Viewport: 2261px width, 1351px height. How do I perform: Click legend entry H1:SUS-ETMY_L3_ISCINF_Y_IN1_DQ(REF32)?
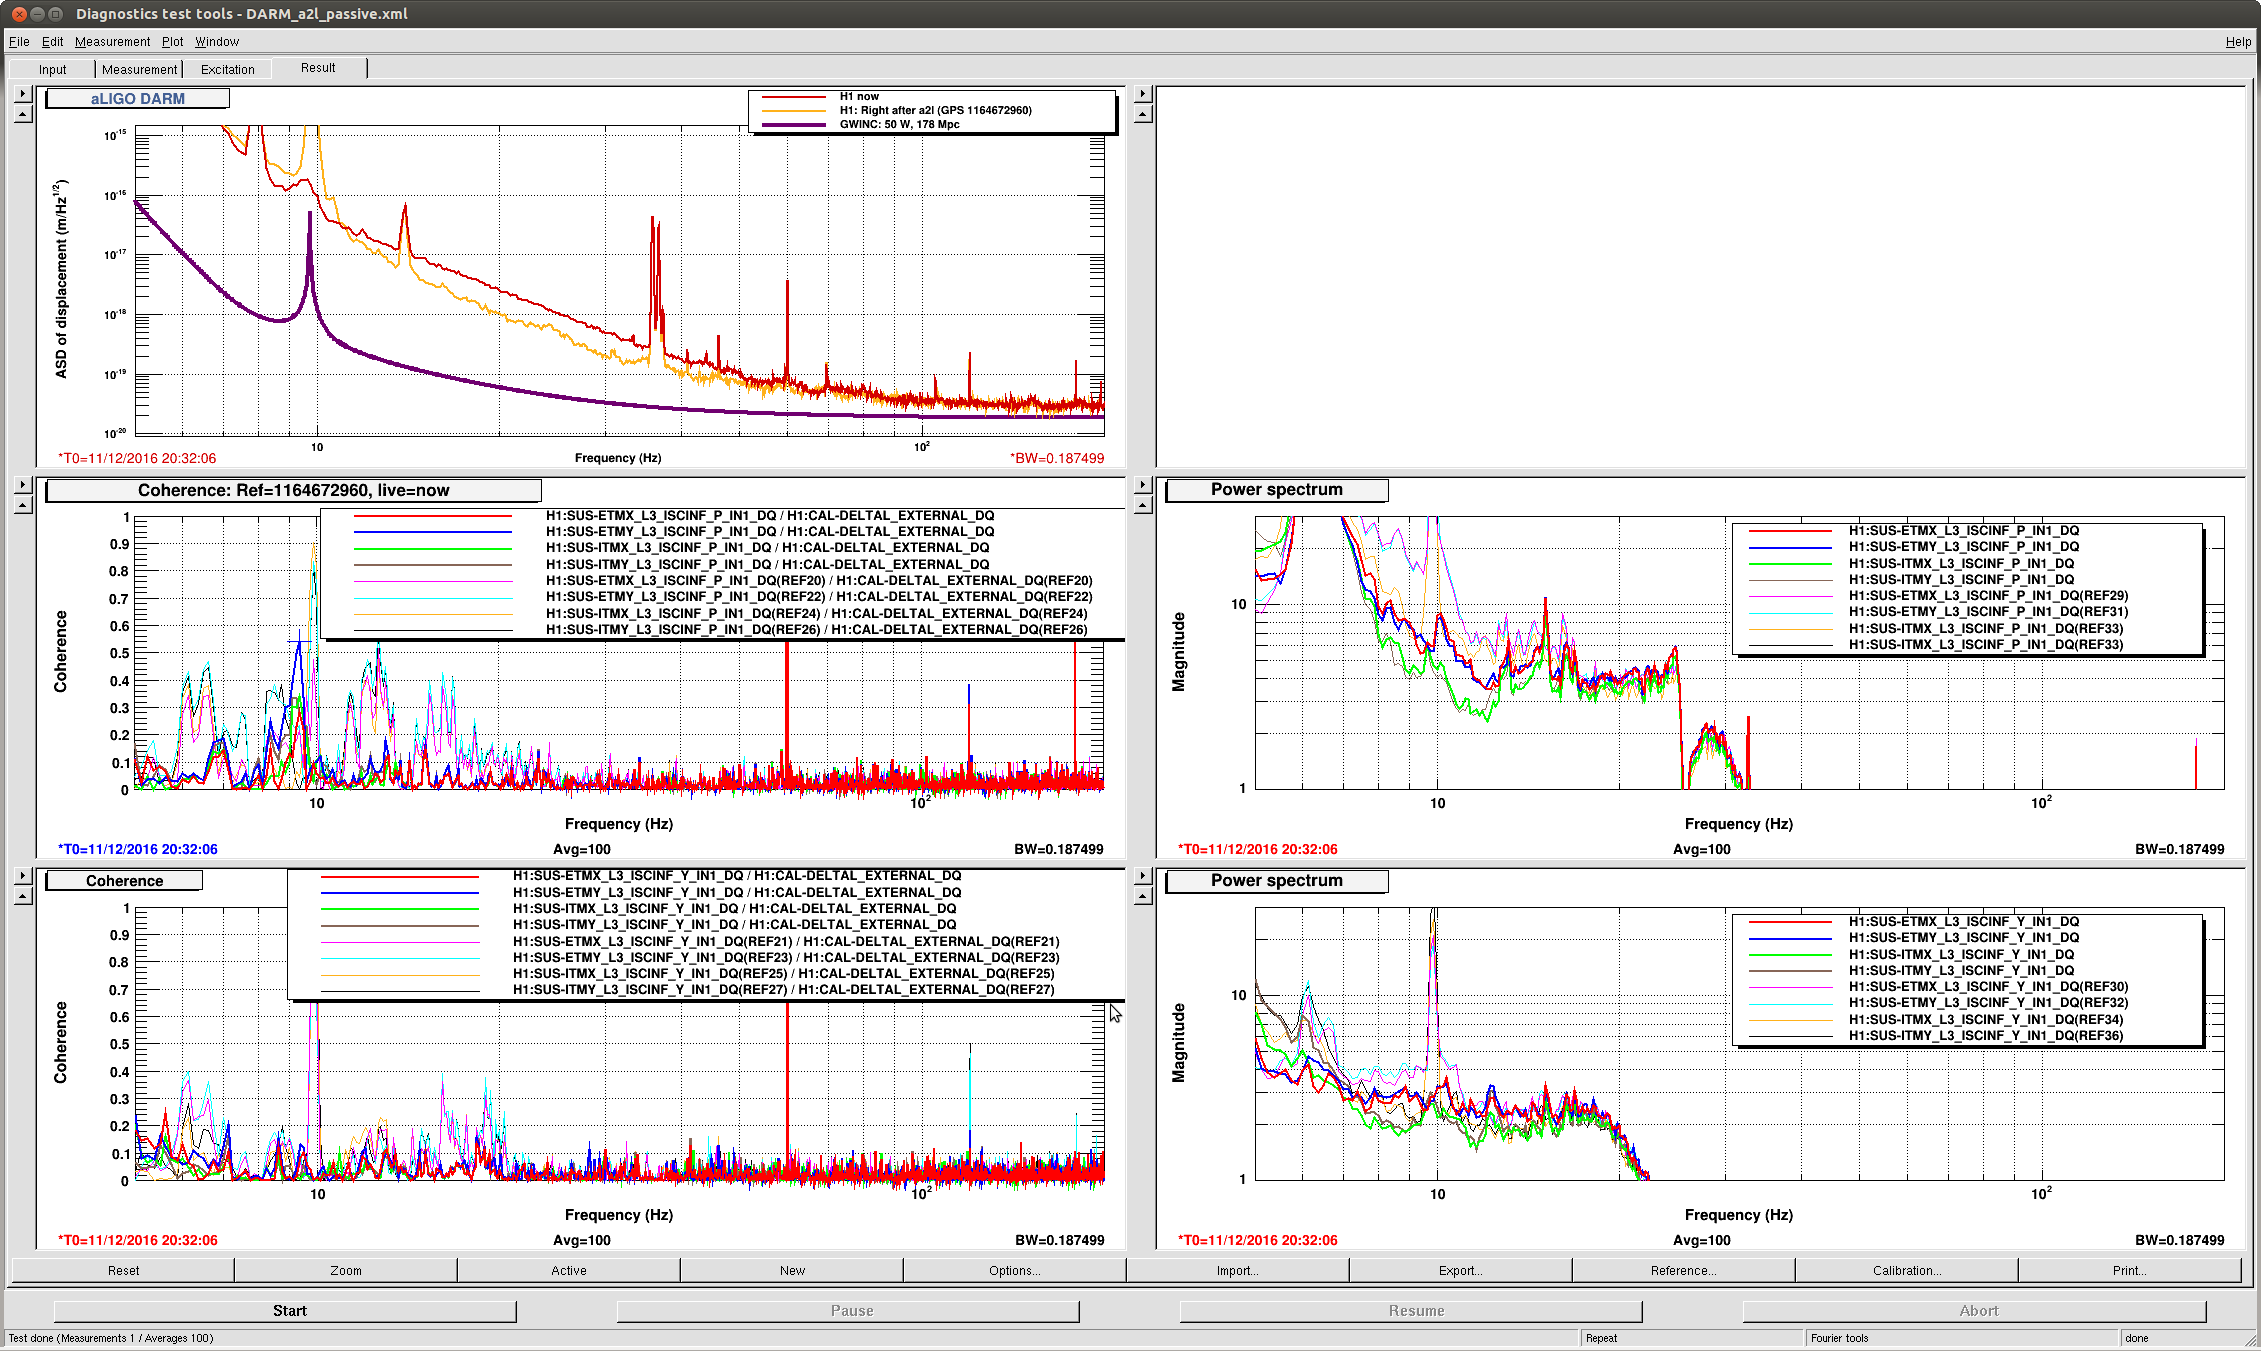(x=1988, y=1003)
